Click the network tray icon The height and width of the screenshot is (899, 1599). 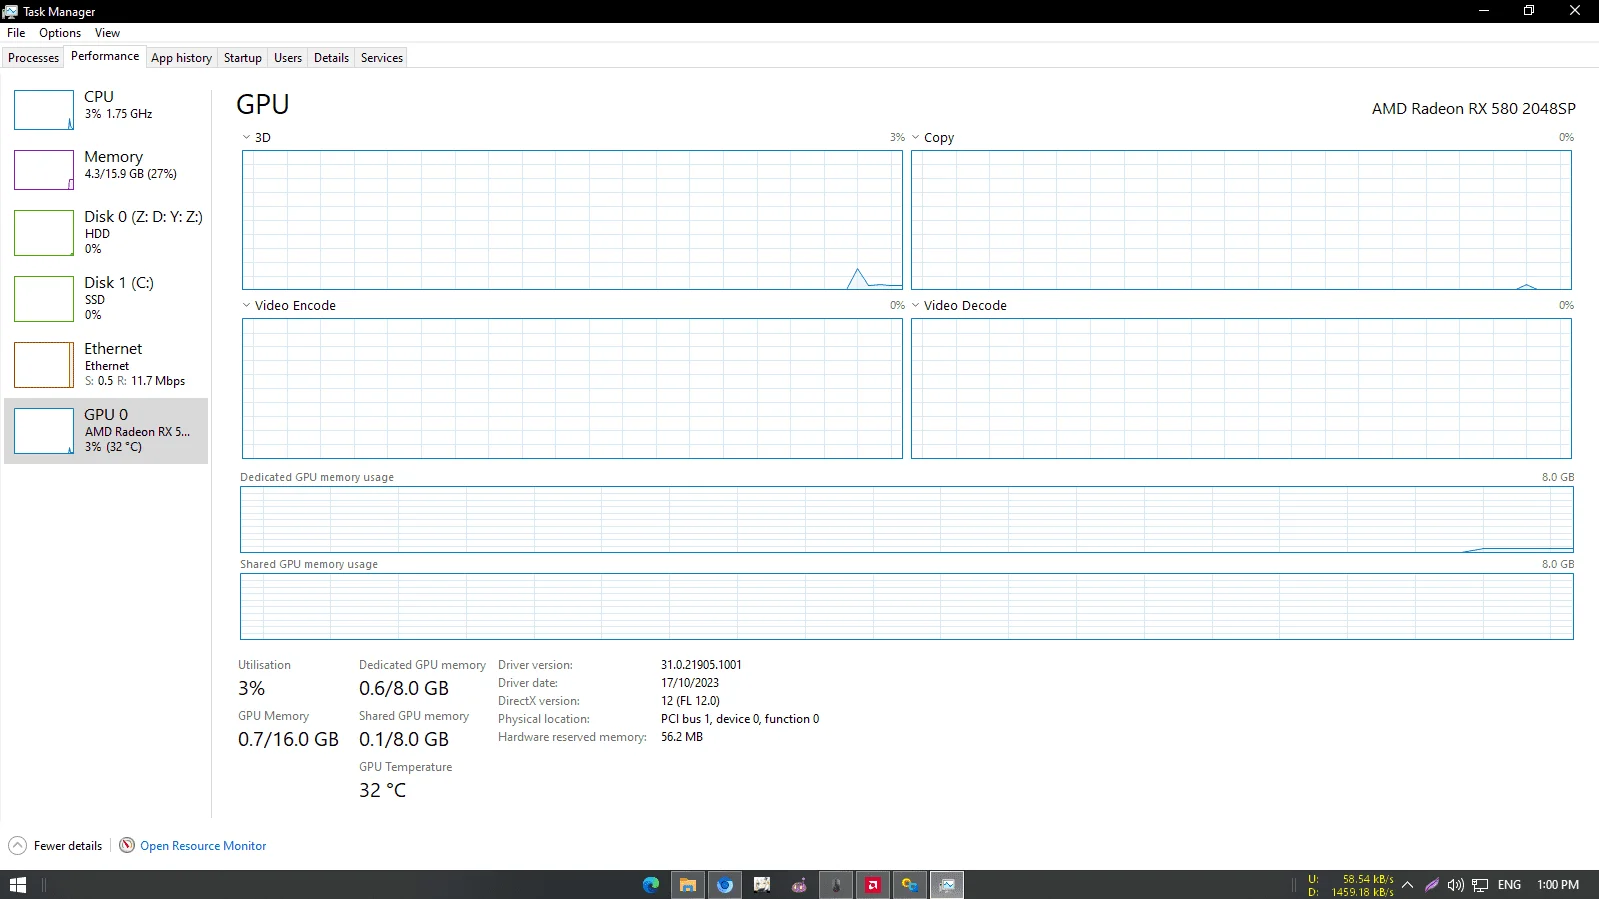(1480, 885)
